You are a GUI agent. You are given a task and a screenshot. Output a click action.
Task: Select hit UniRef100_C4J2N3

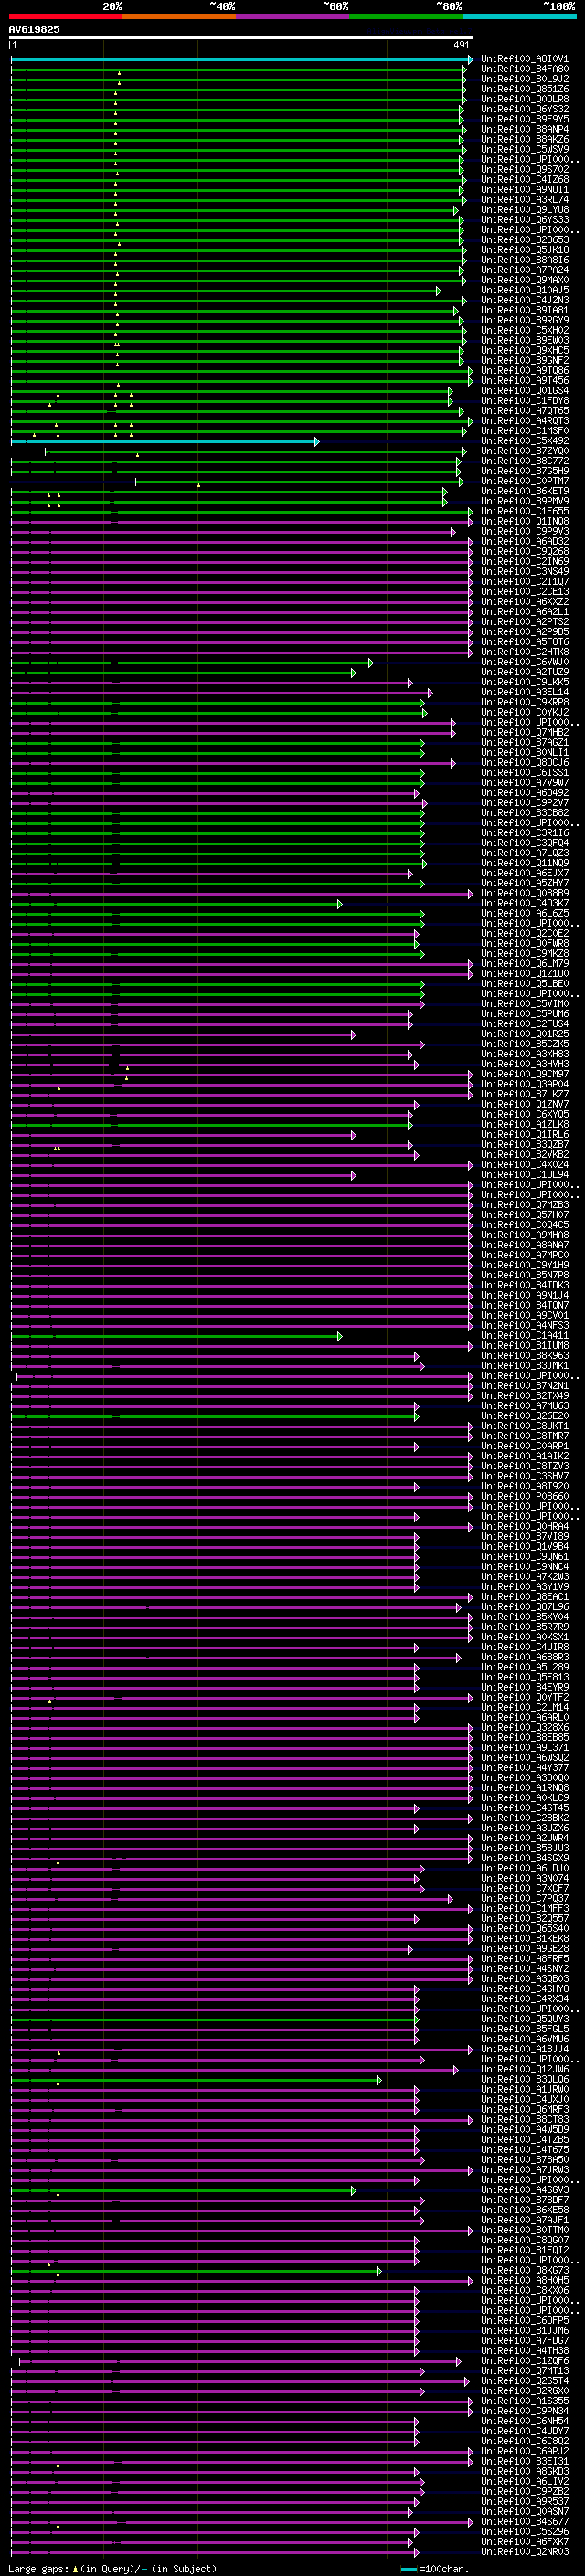coord(525,300)
